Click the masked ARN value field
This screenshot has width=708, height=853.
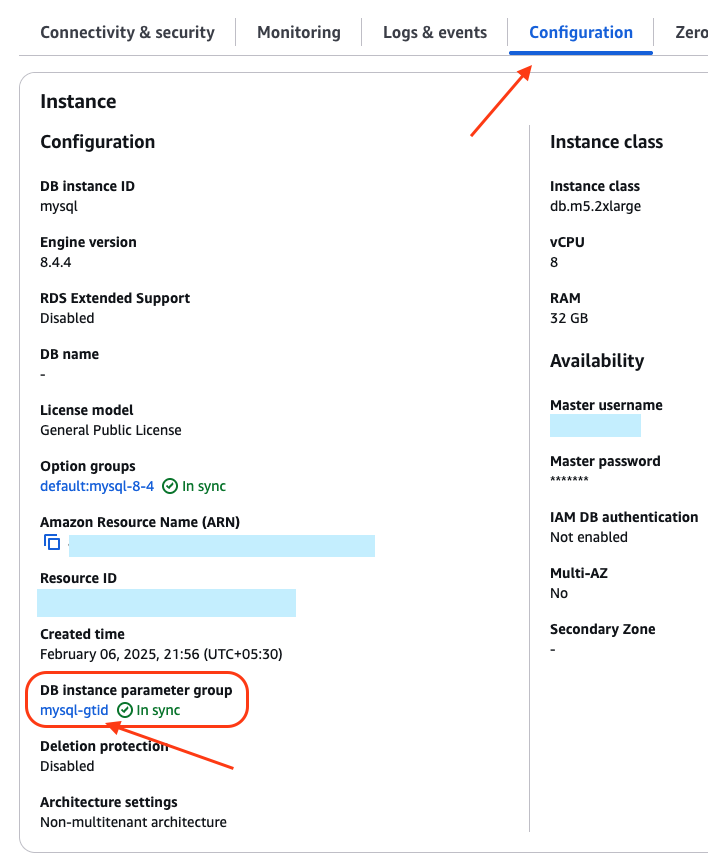221,545
